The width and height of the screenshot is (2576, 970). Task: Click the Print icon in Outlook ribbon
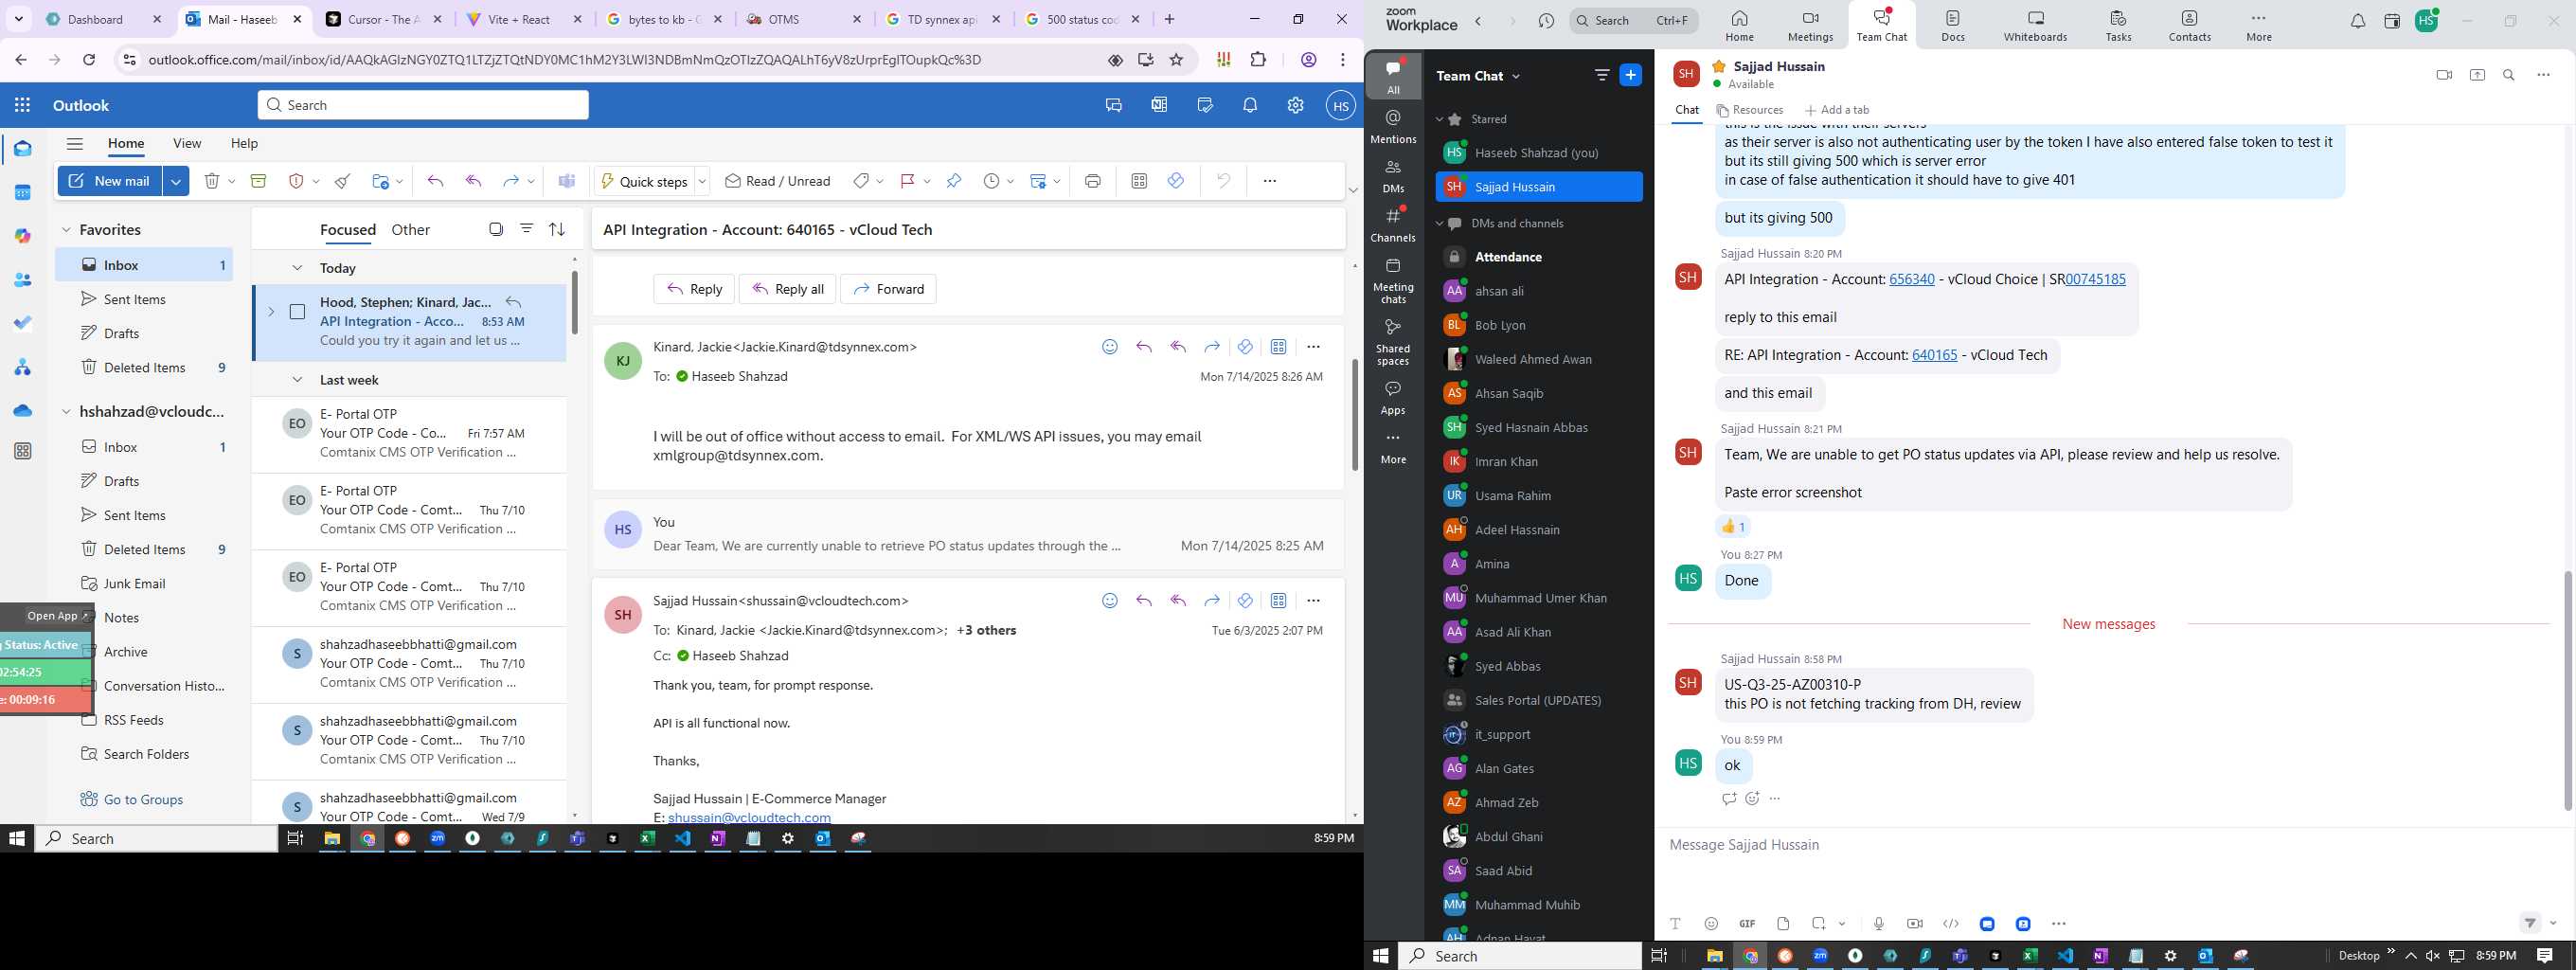pyautogui.click(x=1092, y=181)
